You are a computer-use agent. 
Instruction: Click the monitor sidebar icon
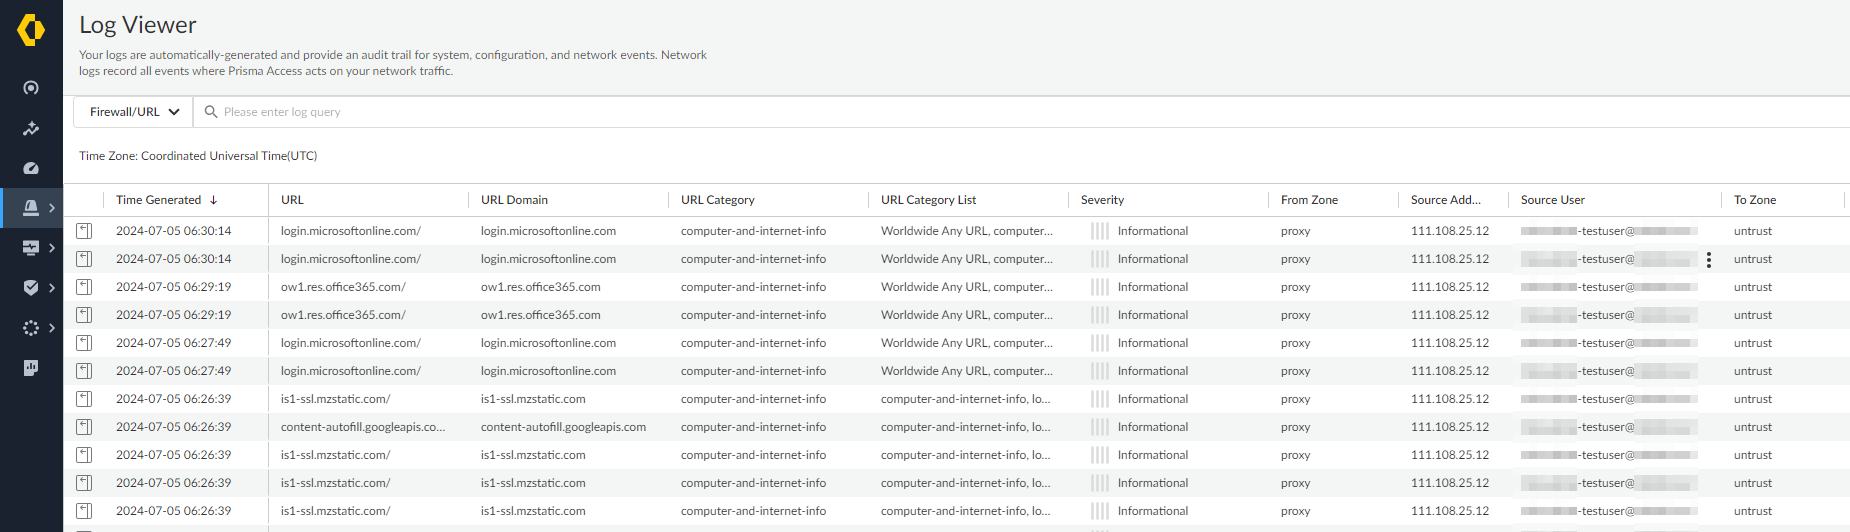click(31, 248)
